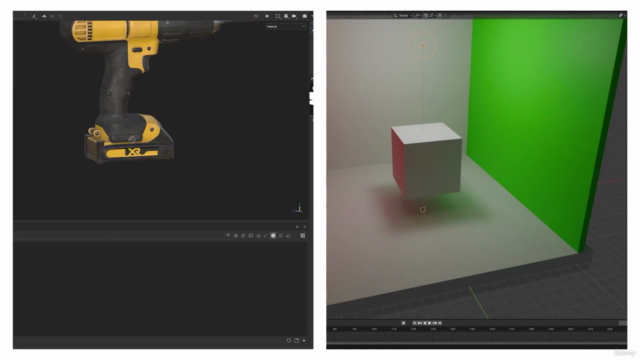
Task: Select the square shelf filter icon
Action: point(251,236)
